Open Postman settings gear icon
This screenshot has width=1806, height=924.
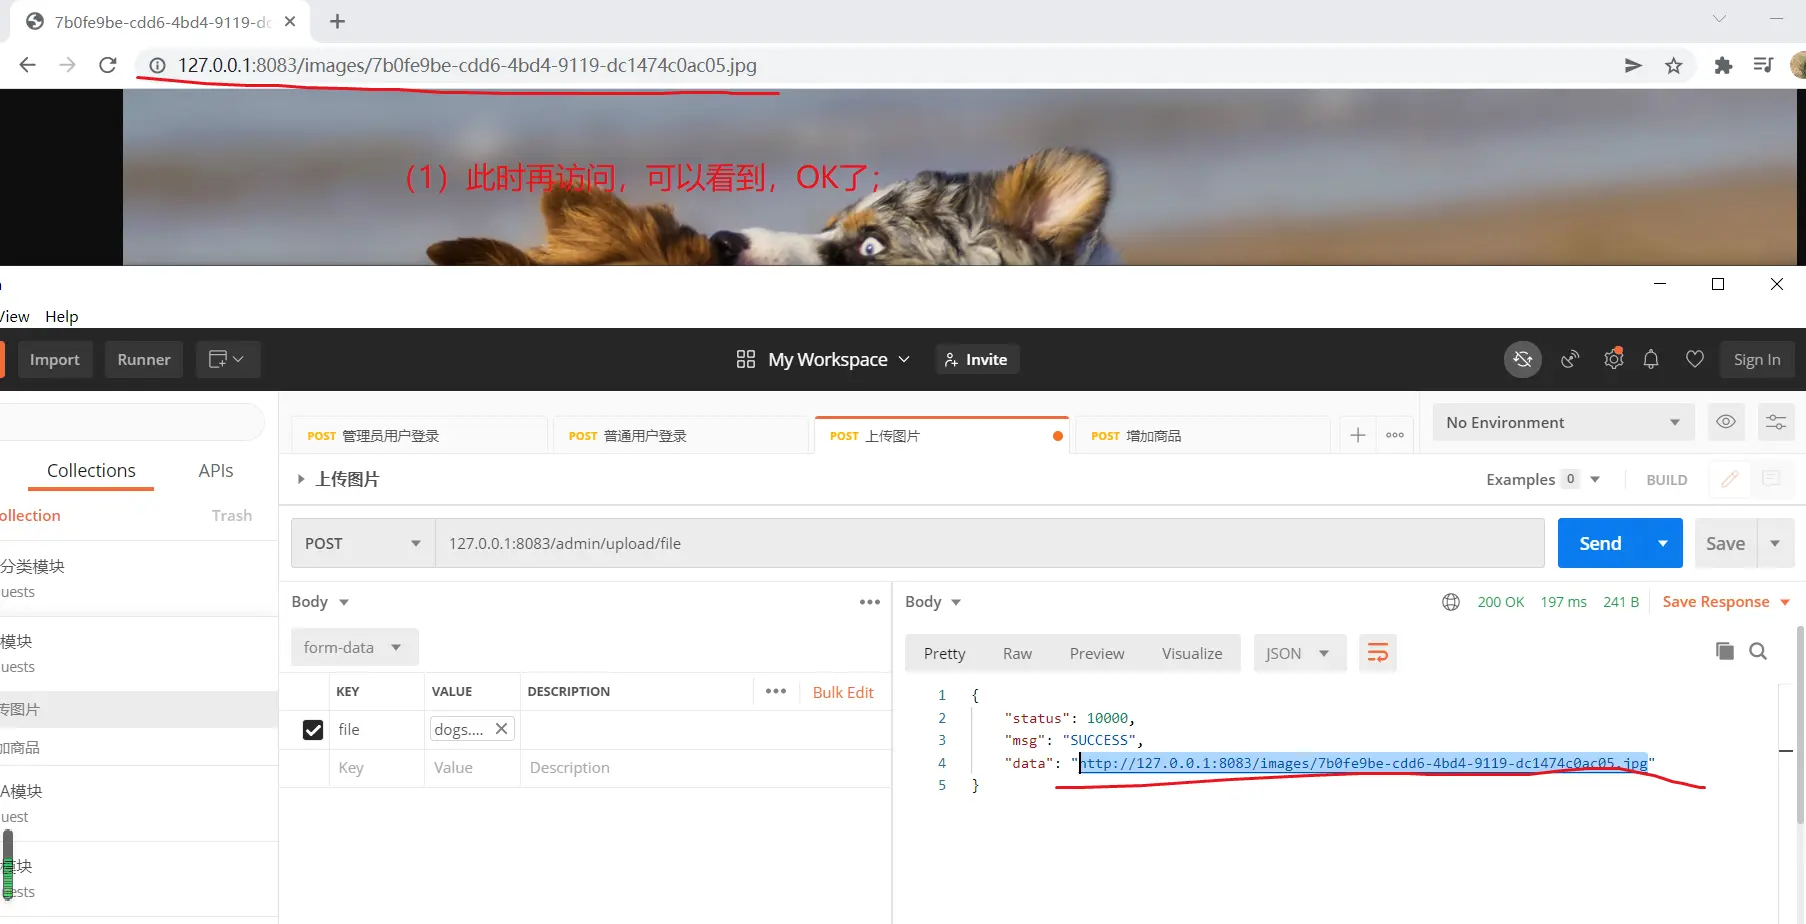click(1613, 358)
